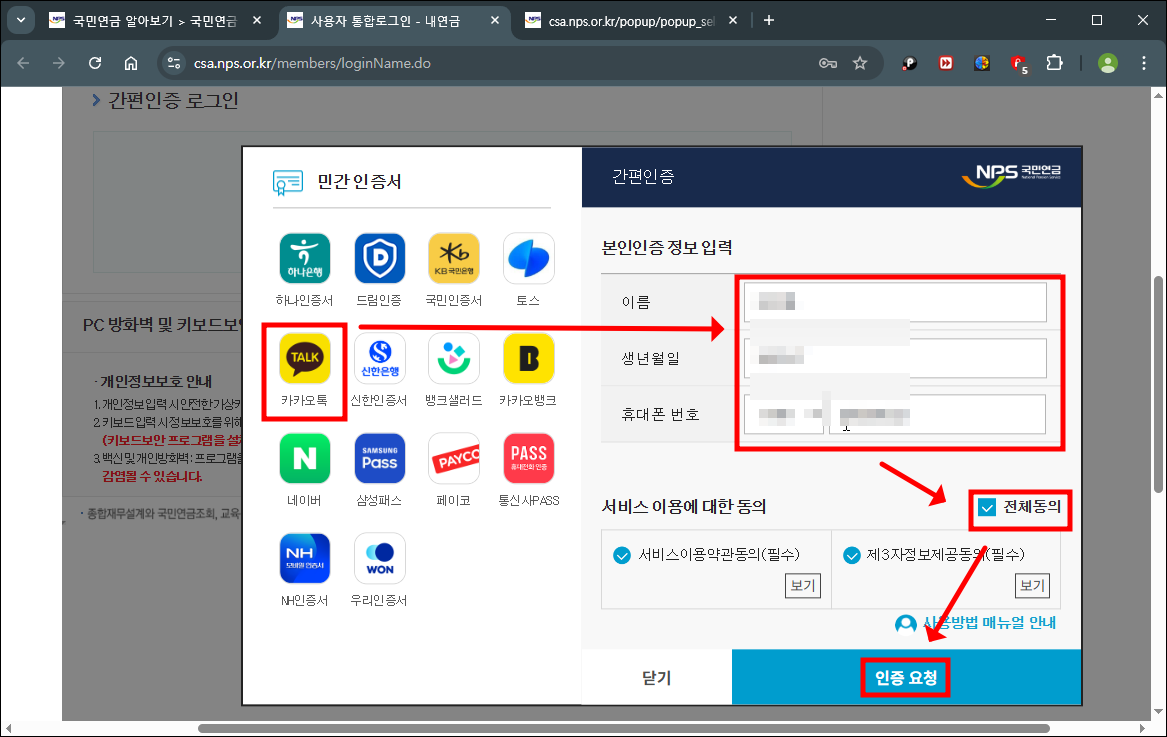Choose Samsung Pass authentication
The image size is (1167, 737).
[x=378, y=458]
